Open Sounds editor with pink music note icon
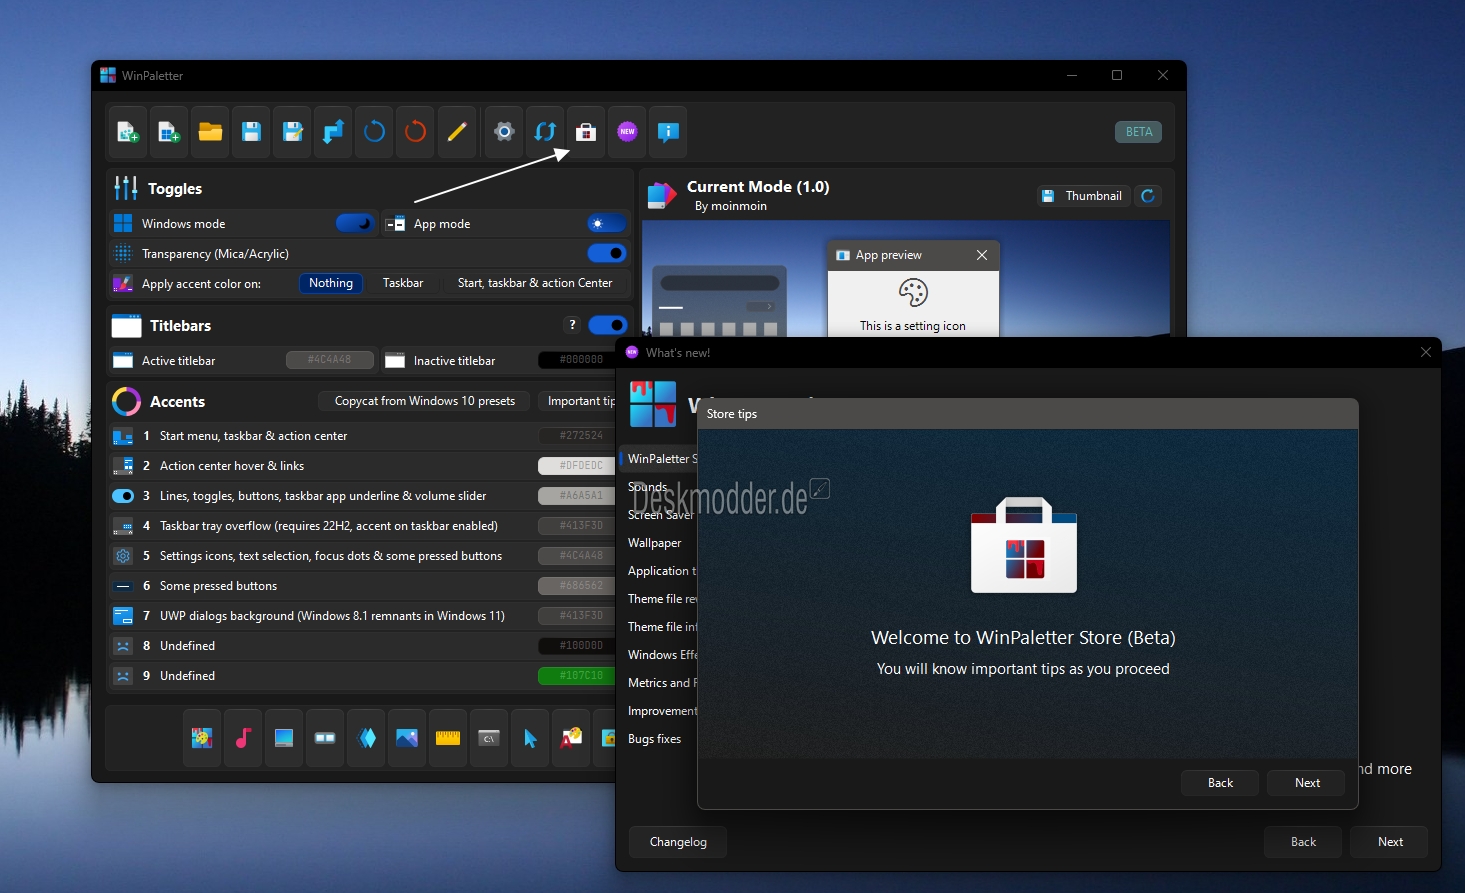1465x893 pixels. [243, 738]
